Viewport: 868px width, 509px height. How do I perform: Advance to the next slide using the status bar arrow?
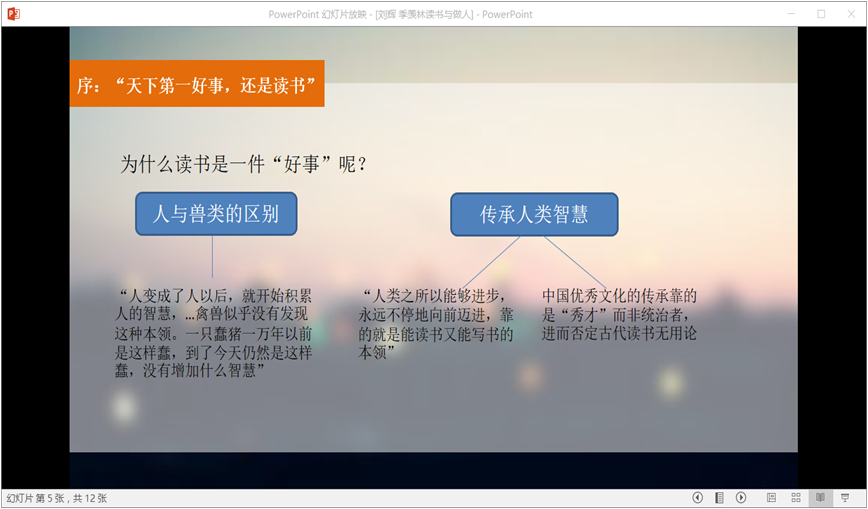click(x=741, y=497)
